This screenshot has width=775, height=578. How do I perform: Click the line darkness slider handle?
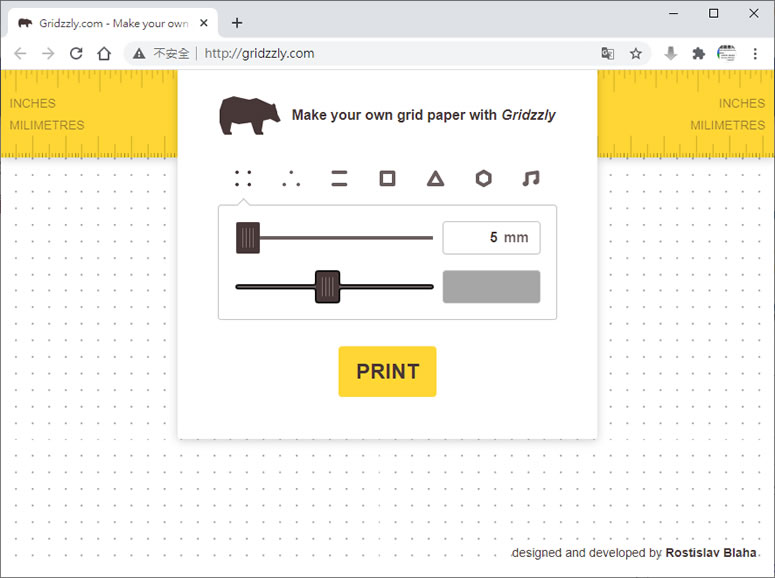point(327,287)
